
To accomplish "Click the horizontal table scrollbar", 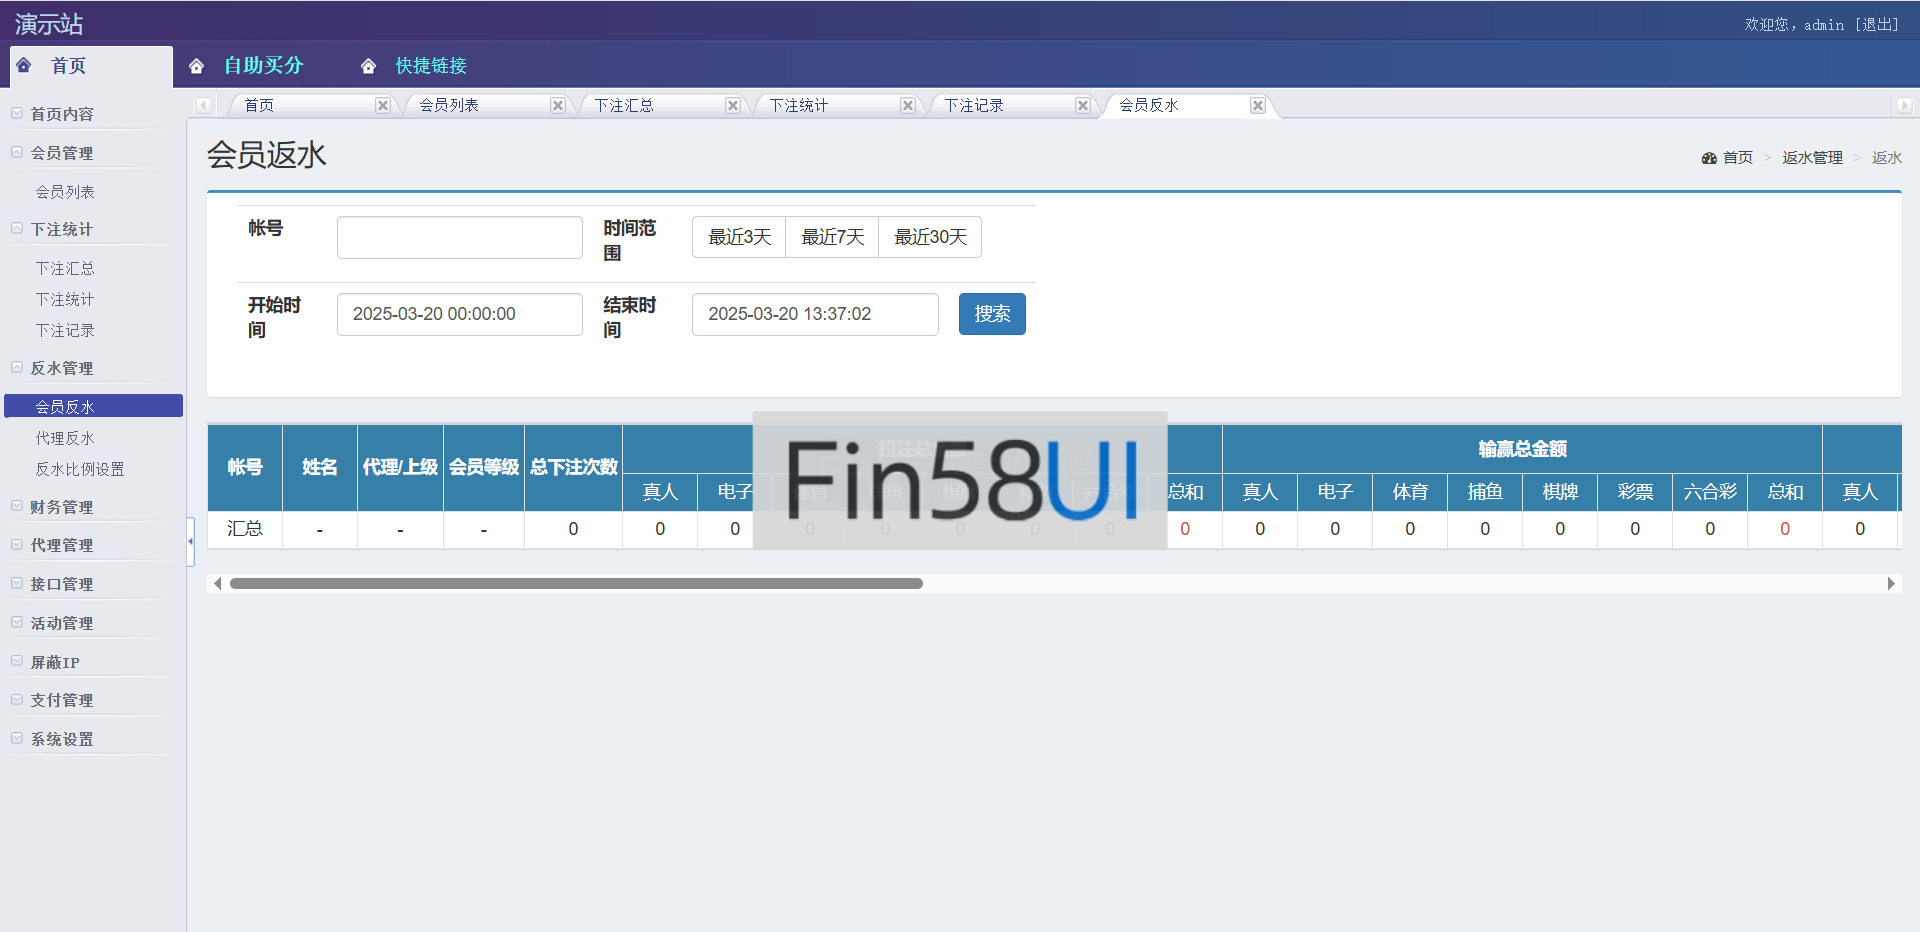I will (576, 583).
